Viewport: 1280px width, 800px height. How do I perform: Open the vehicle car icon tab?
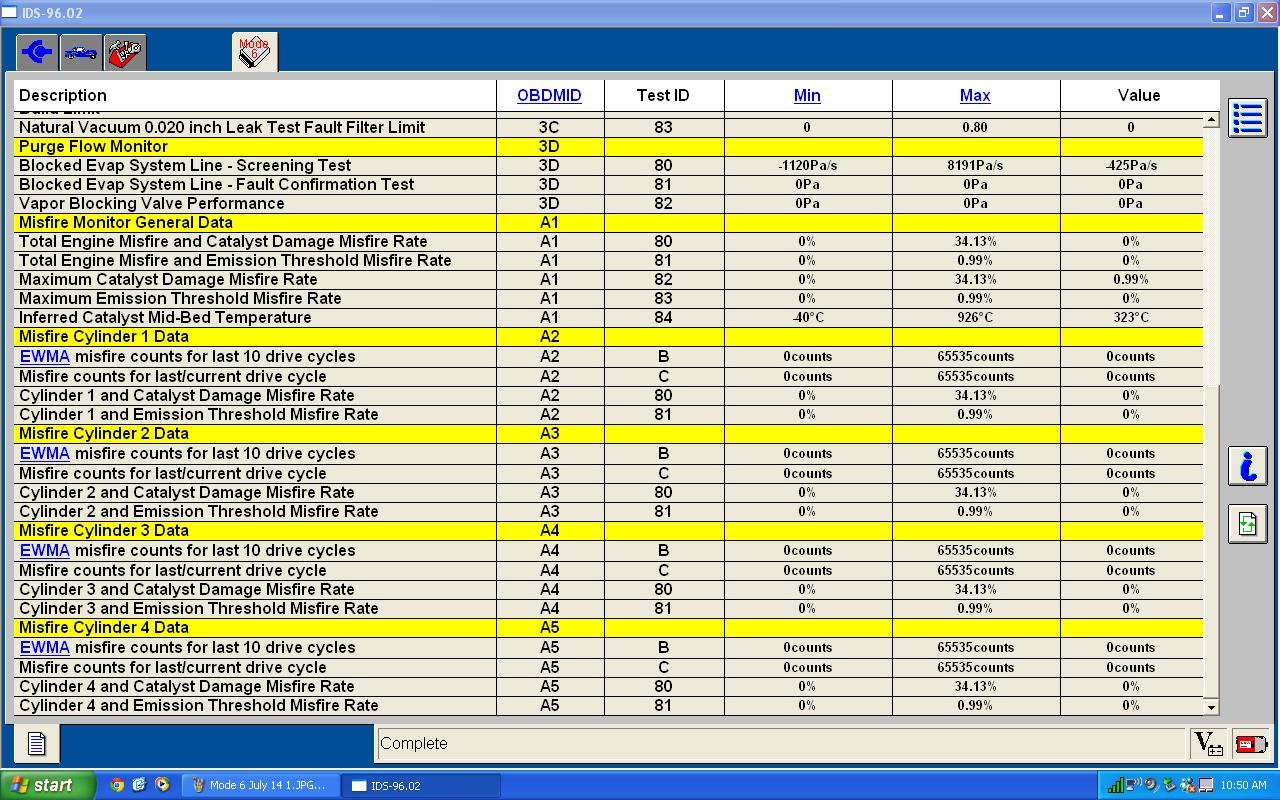tap(81, 52)
